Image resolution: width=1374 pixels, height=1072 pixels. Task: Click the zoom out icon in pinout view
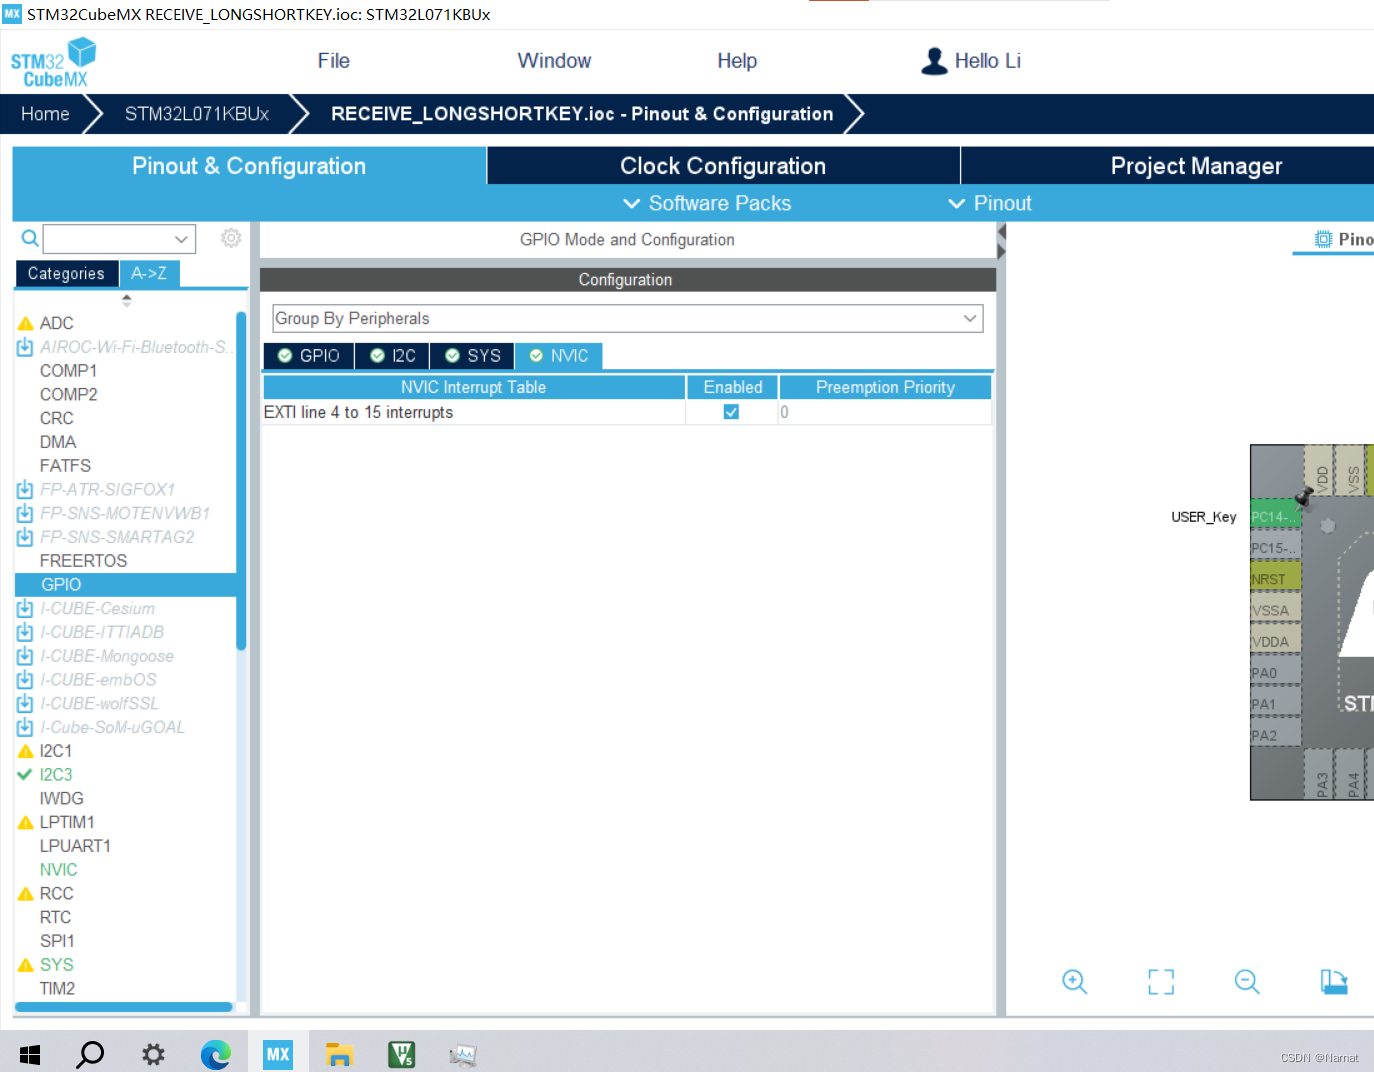pyautogui.click(x=1247, y=982)
